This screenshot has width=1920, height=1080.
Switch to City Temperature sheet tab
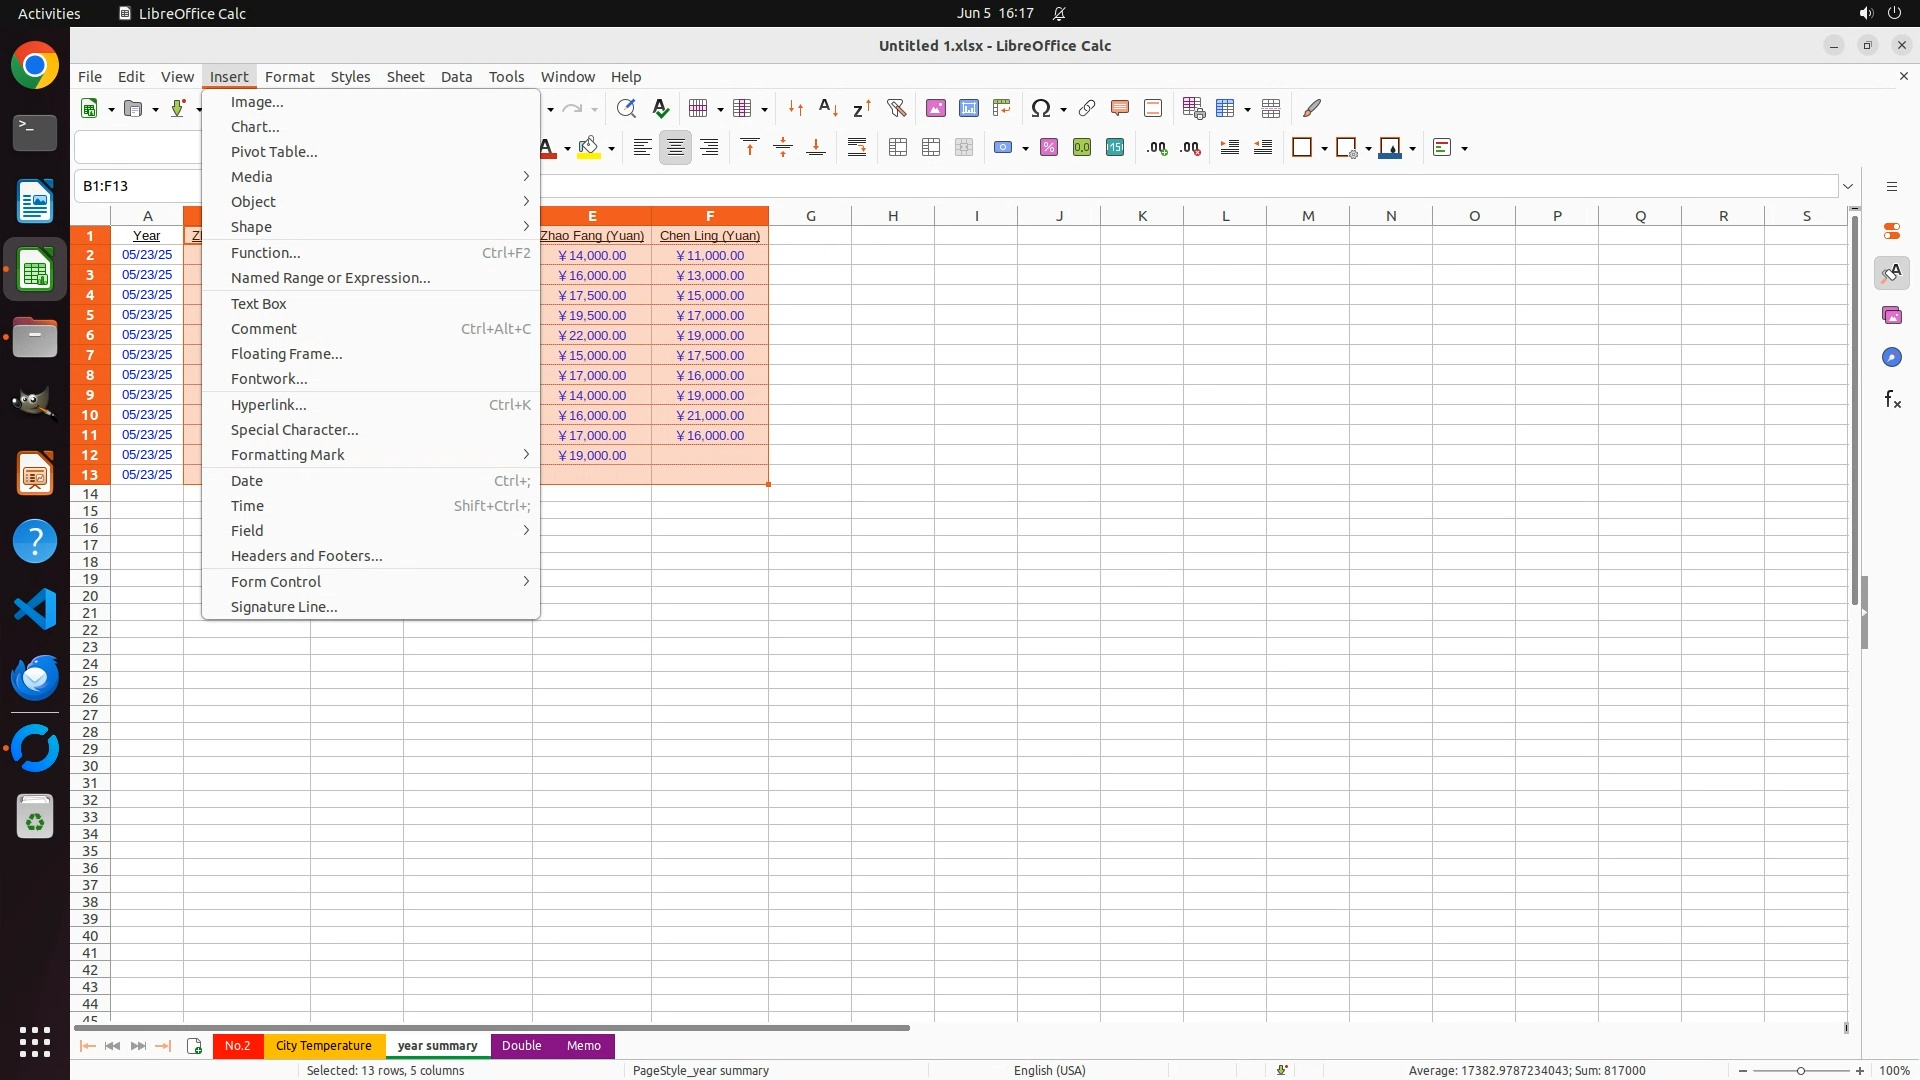[x=323, y=1046]
